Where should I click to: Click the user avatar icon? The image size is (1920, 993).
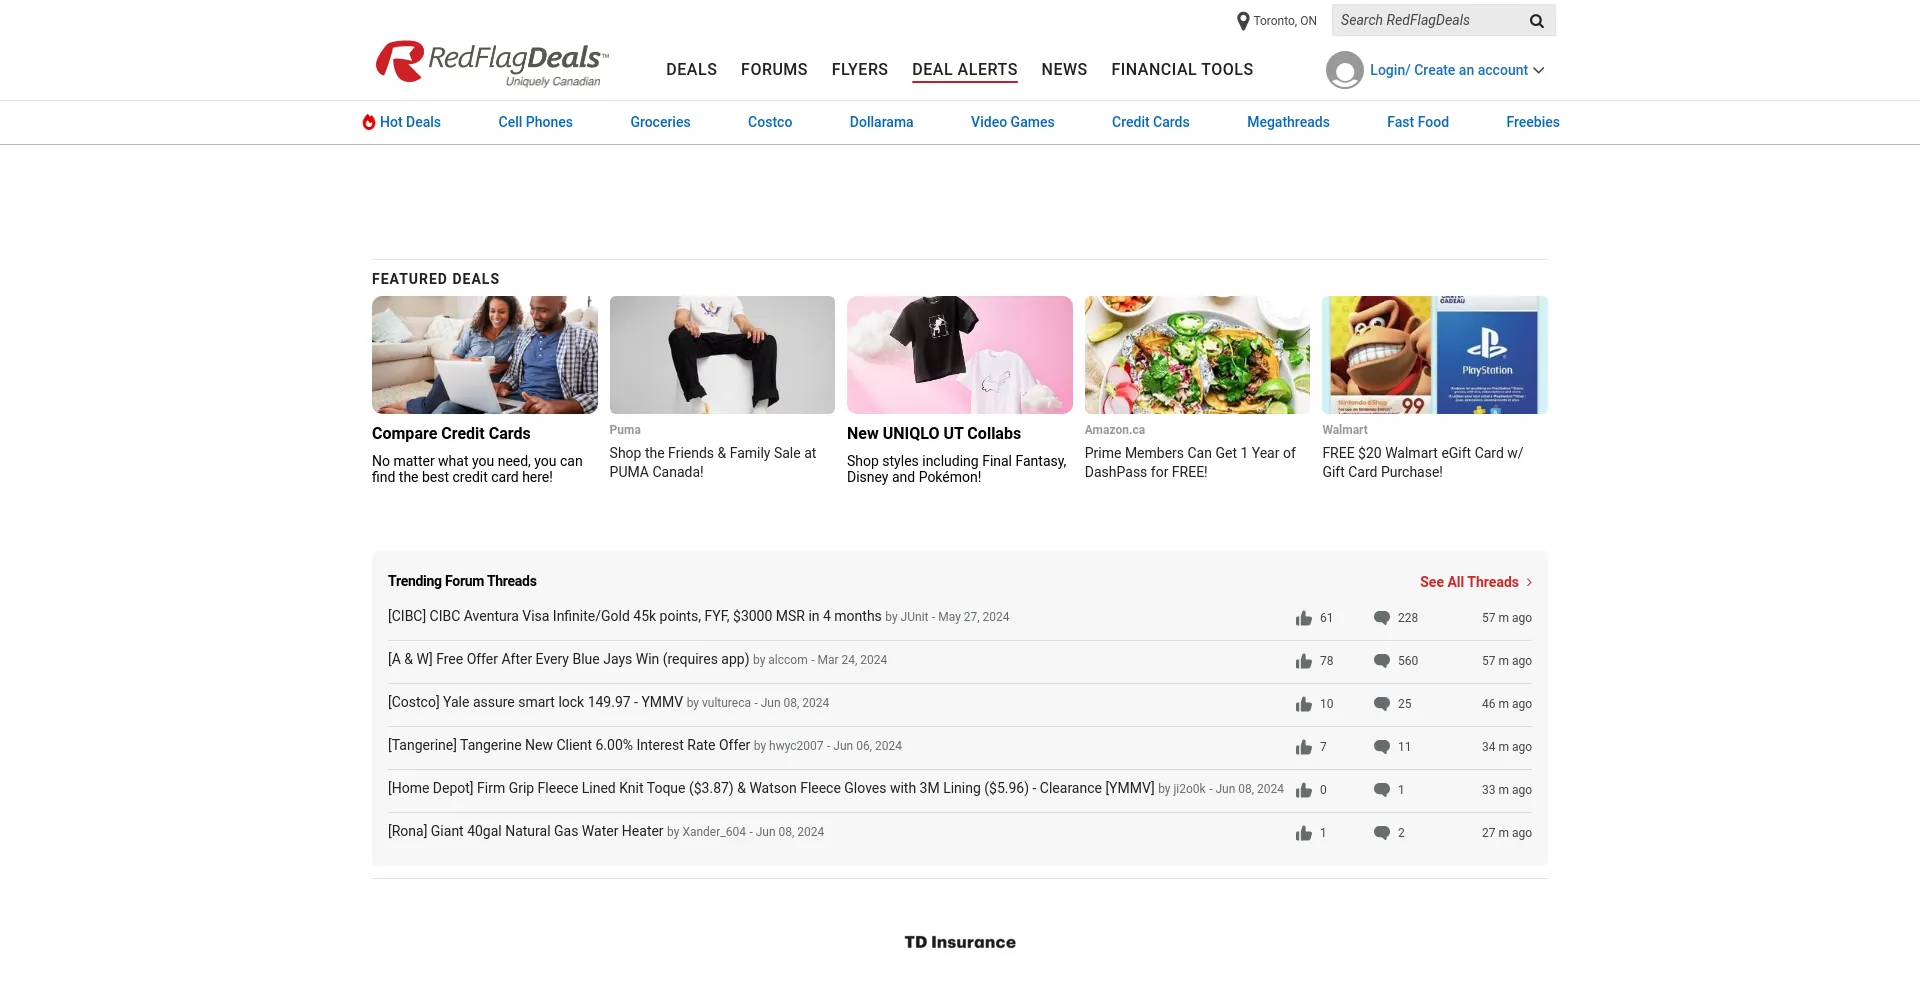[1345, 70]
